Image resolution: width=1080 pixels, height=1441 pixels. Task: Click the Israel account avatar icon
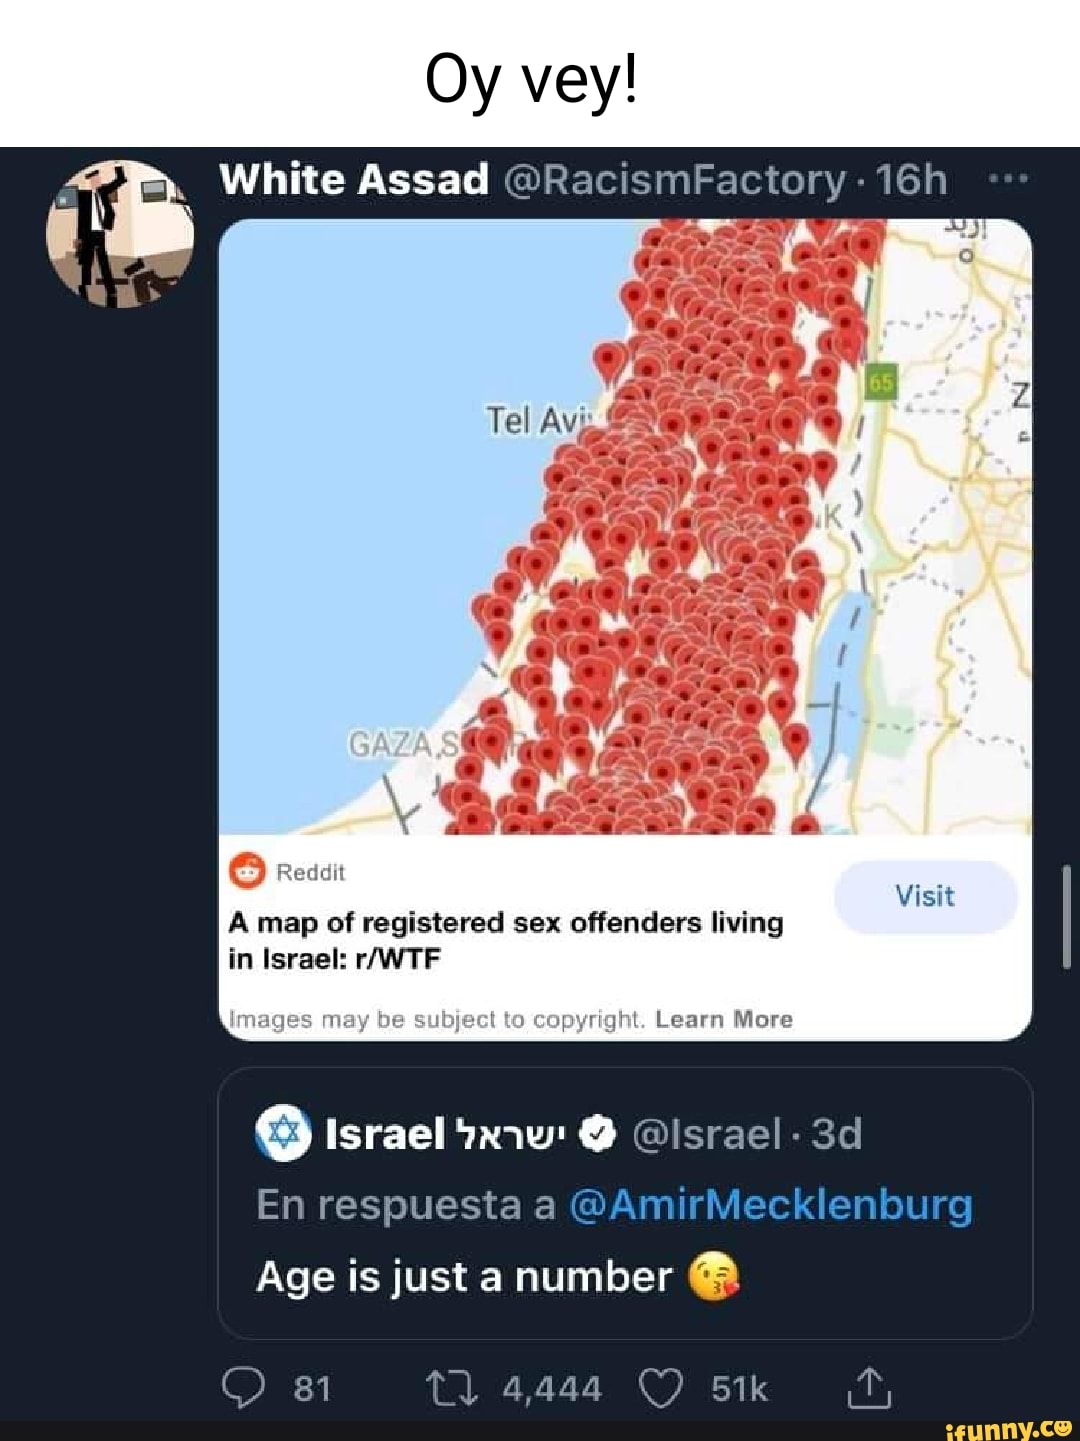(x=284, y=1134)
